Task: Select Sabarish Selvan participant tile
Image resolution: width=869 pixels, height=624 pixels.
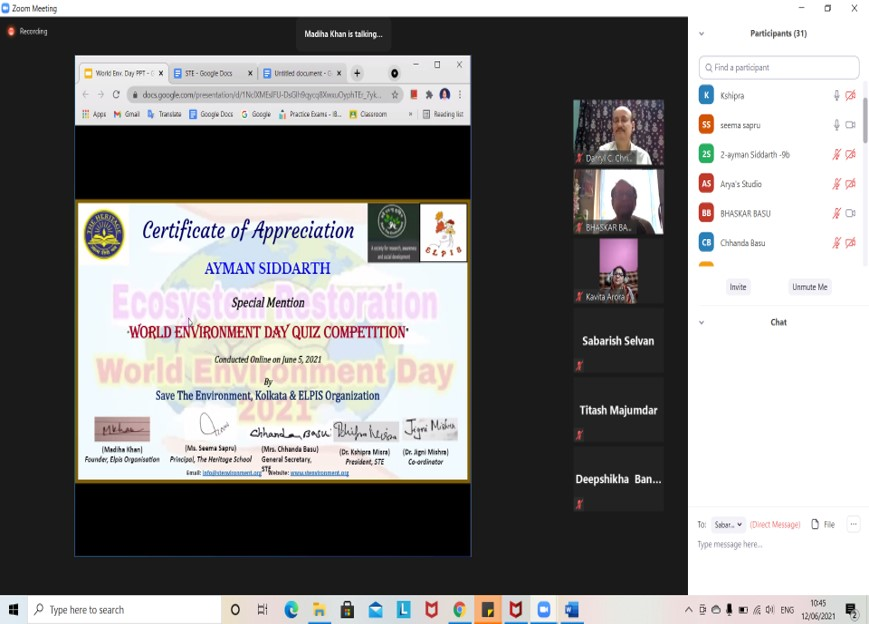Action: 618,340
